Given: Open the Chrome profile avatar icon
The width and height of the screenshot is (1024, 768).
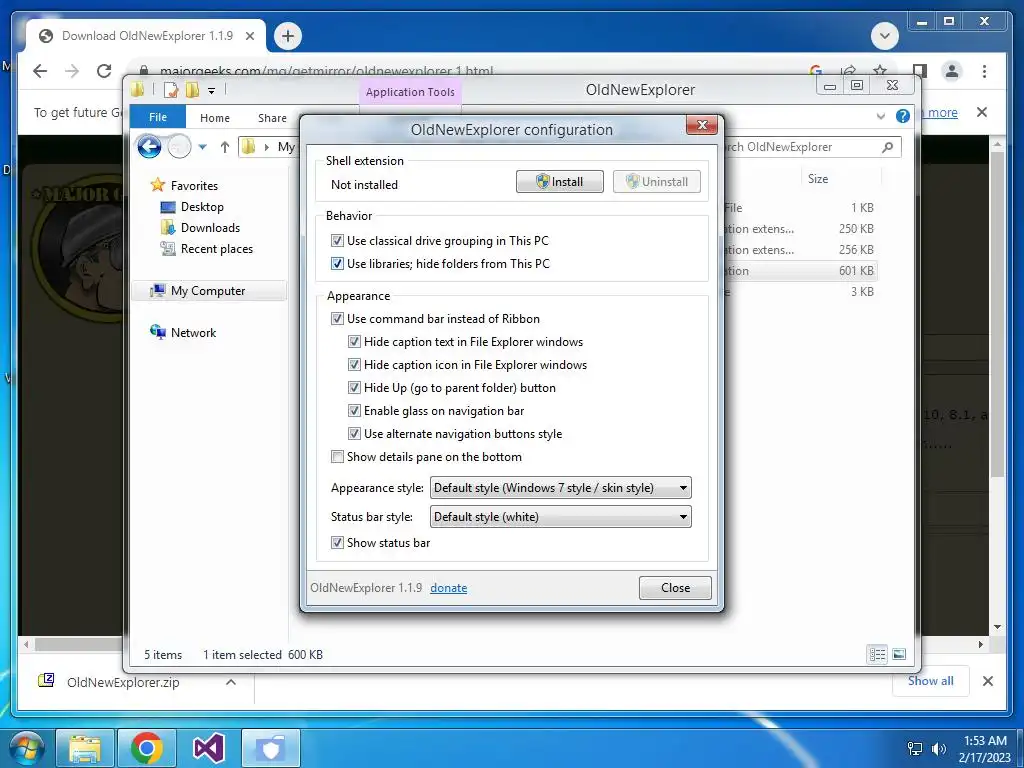Looking at the screenshot, I should (x=952, y=71).
